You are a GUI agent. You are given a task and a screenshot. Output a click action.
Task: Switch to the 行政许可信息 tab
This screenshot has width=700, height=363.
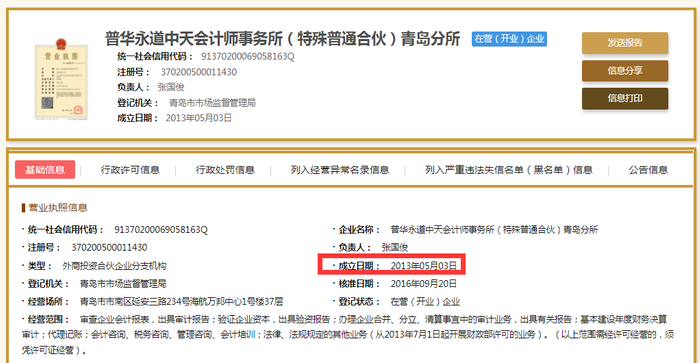coord(130,170)
